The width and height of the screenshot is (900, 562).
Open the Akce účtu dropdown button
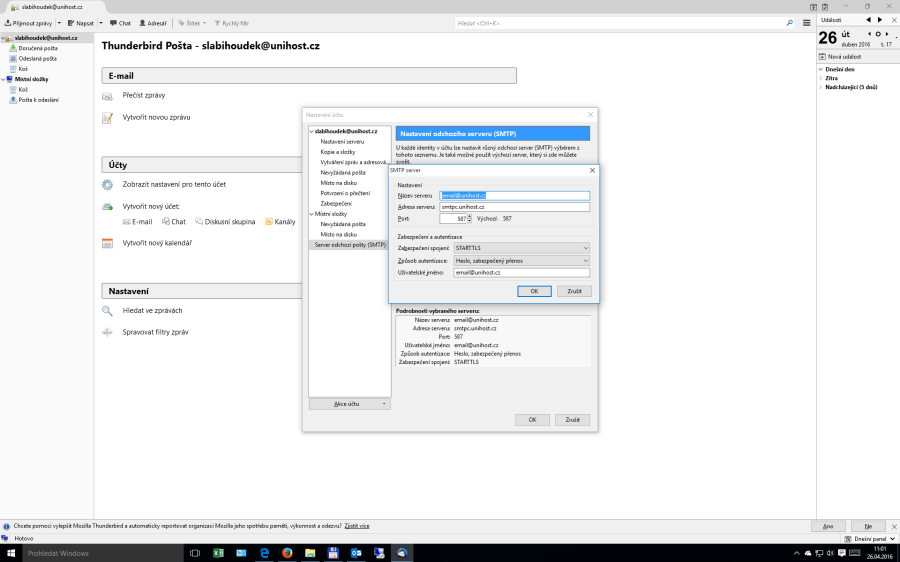pos(350,404)
